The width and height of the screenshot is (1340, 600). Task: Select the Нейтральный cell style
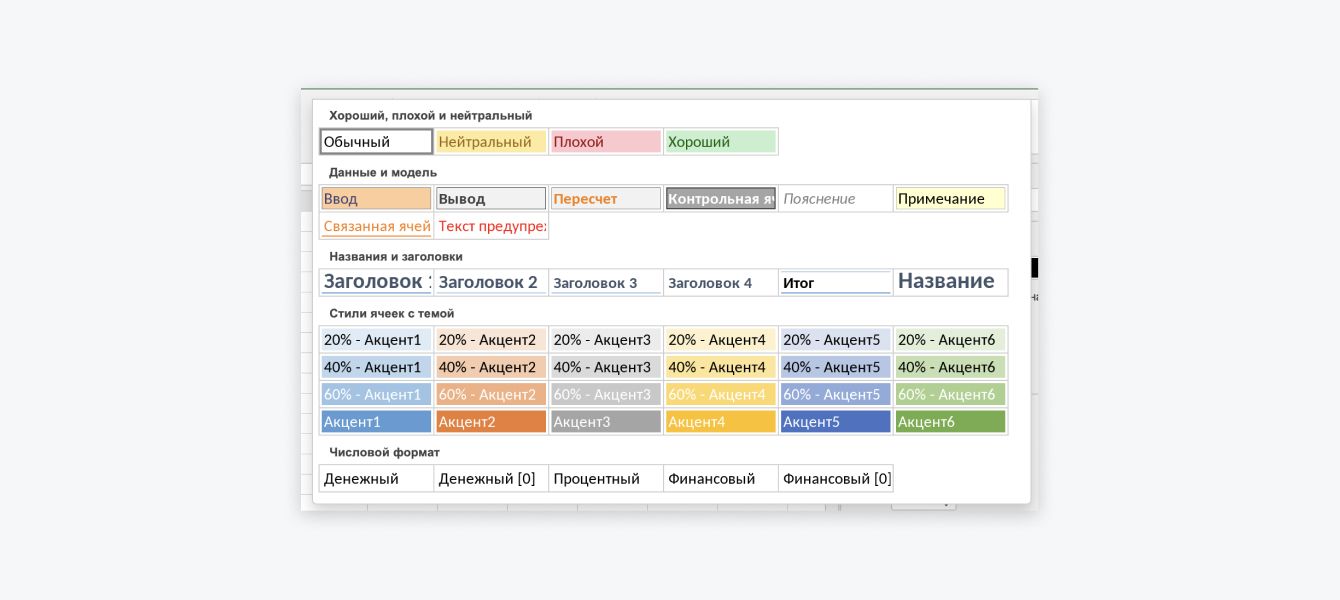coord(491,142)
